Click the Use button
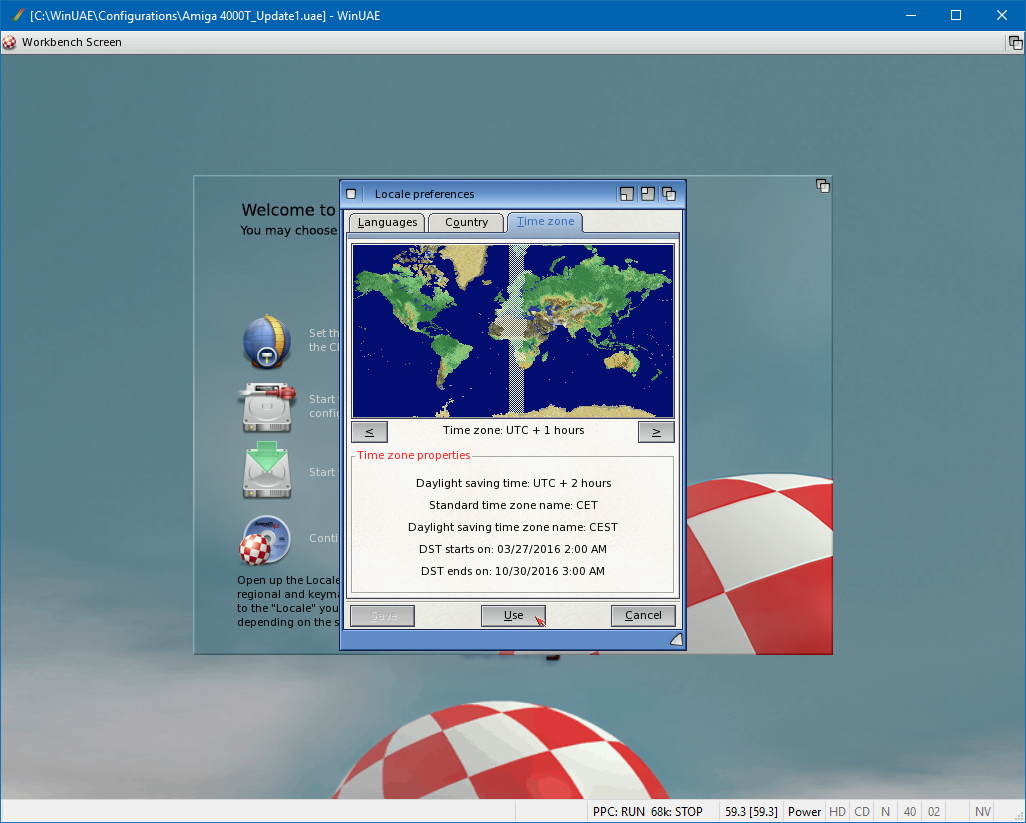The height and width of the screenshot is (823, 1026). pos(513,616)
